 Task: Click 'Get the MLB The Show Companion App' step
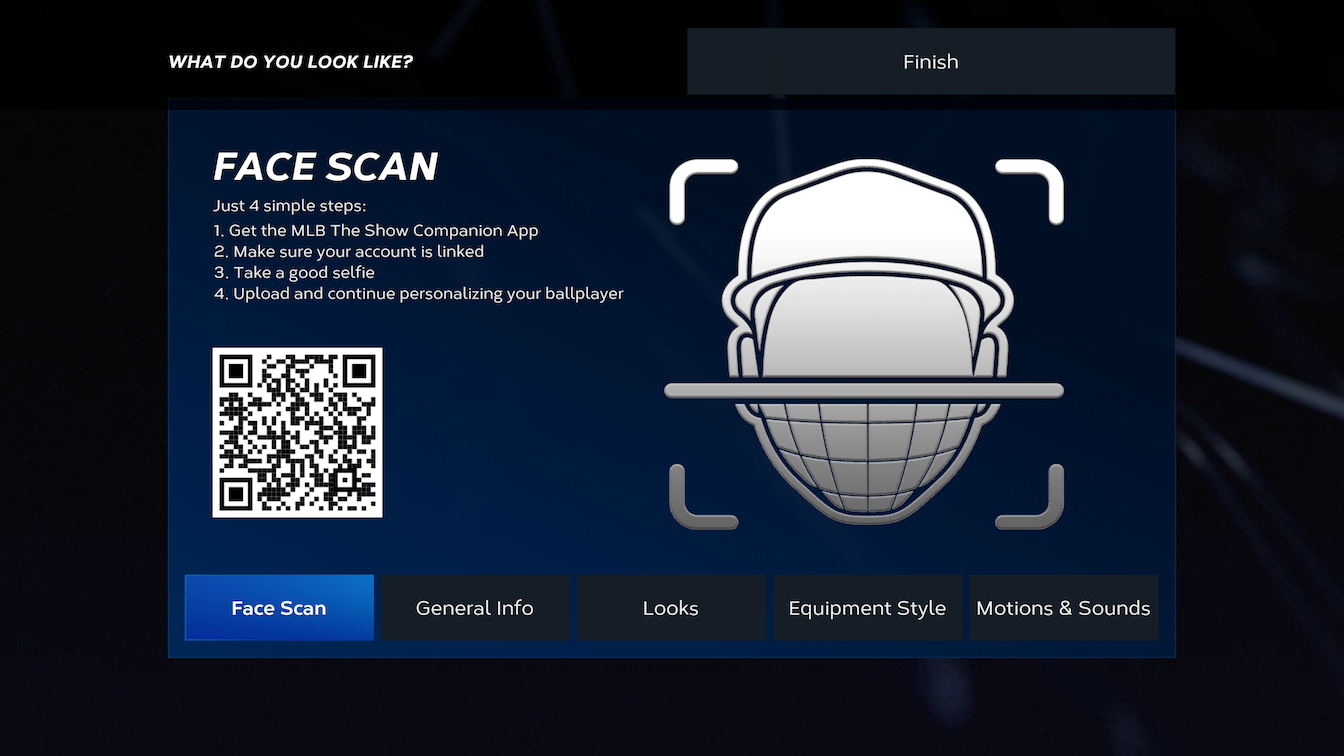coord(376,230)
